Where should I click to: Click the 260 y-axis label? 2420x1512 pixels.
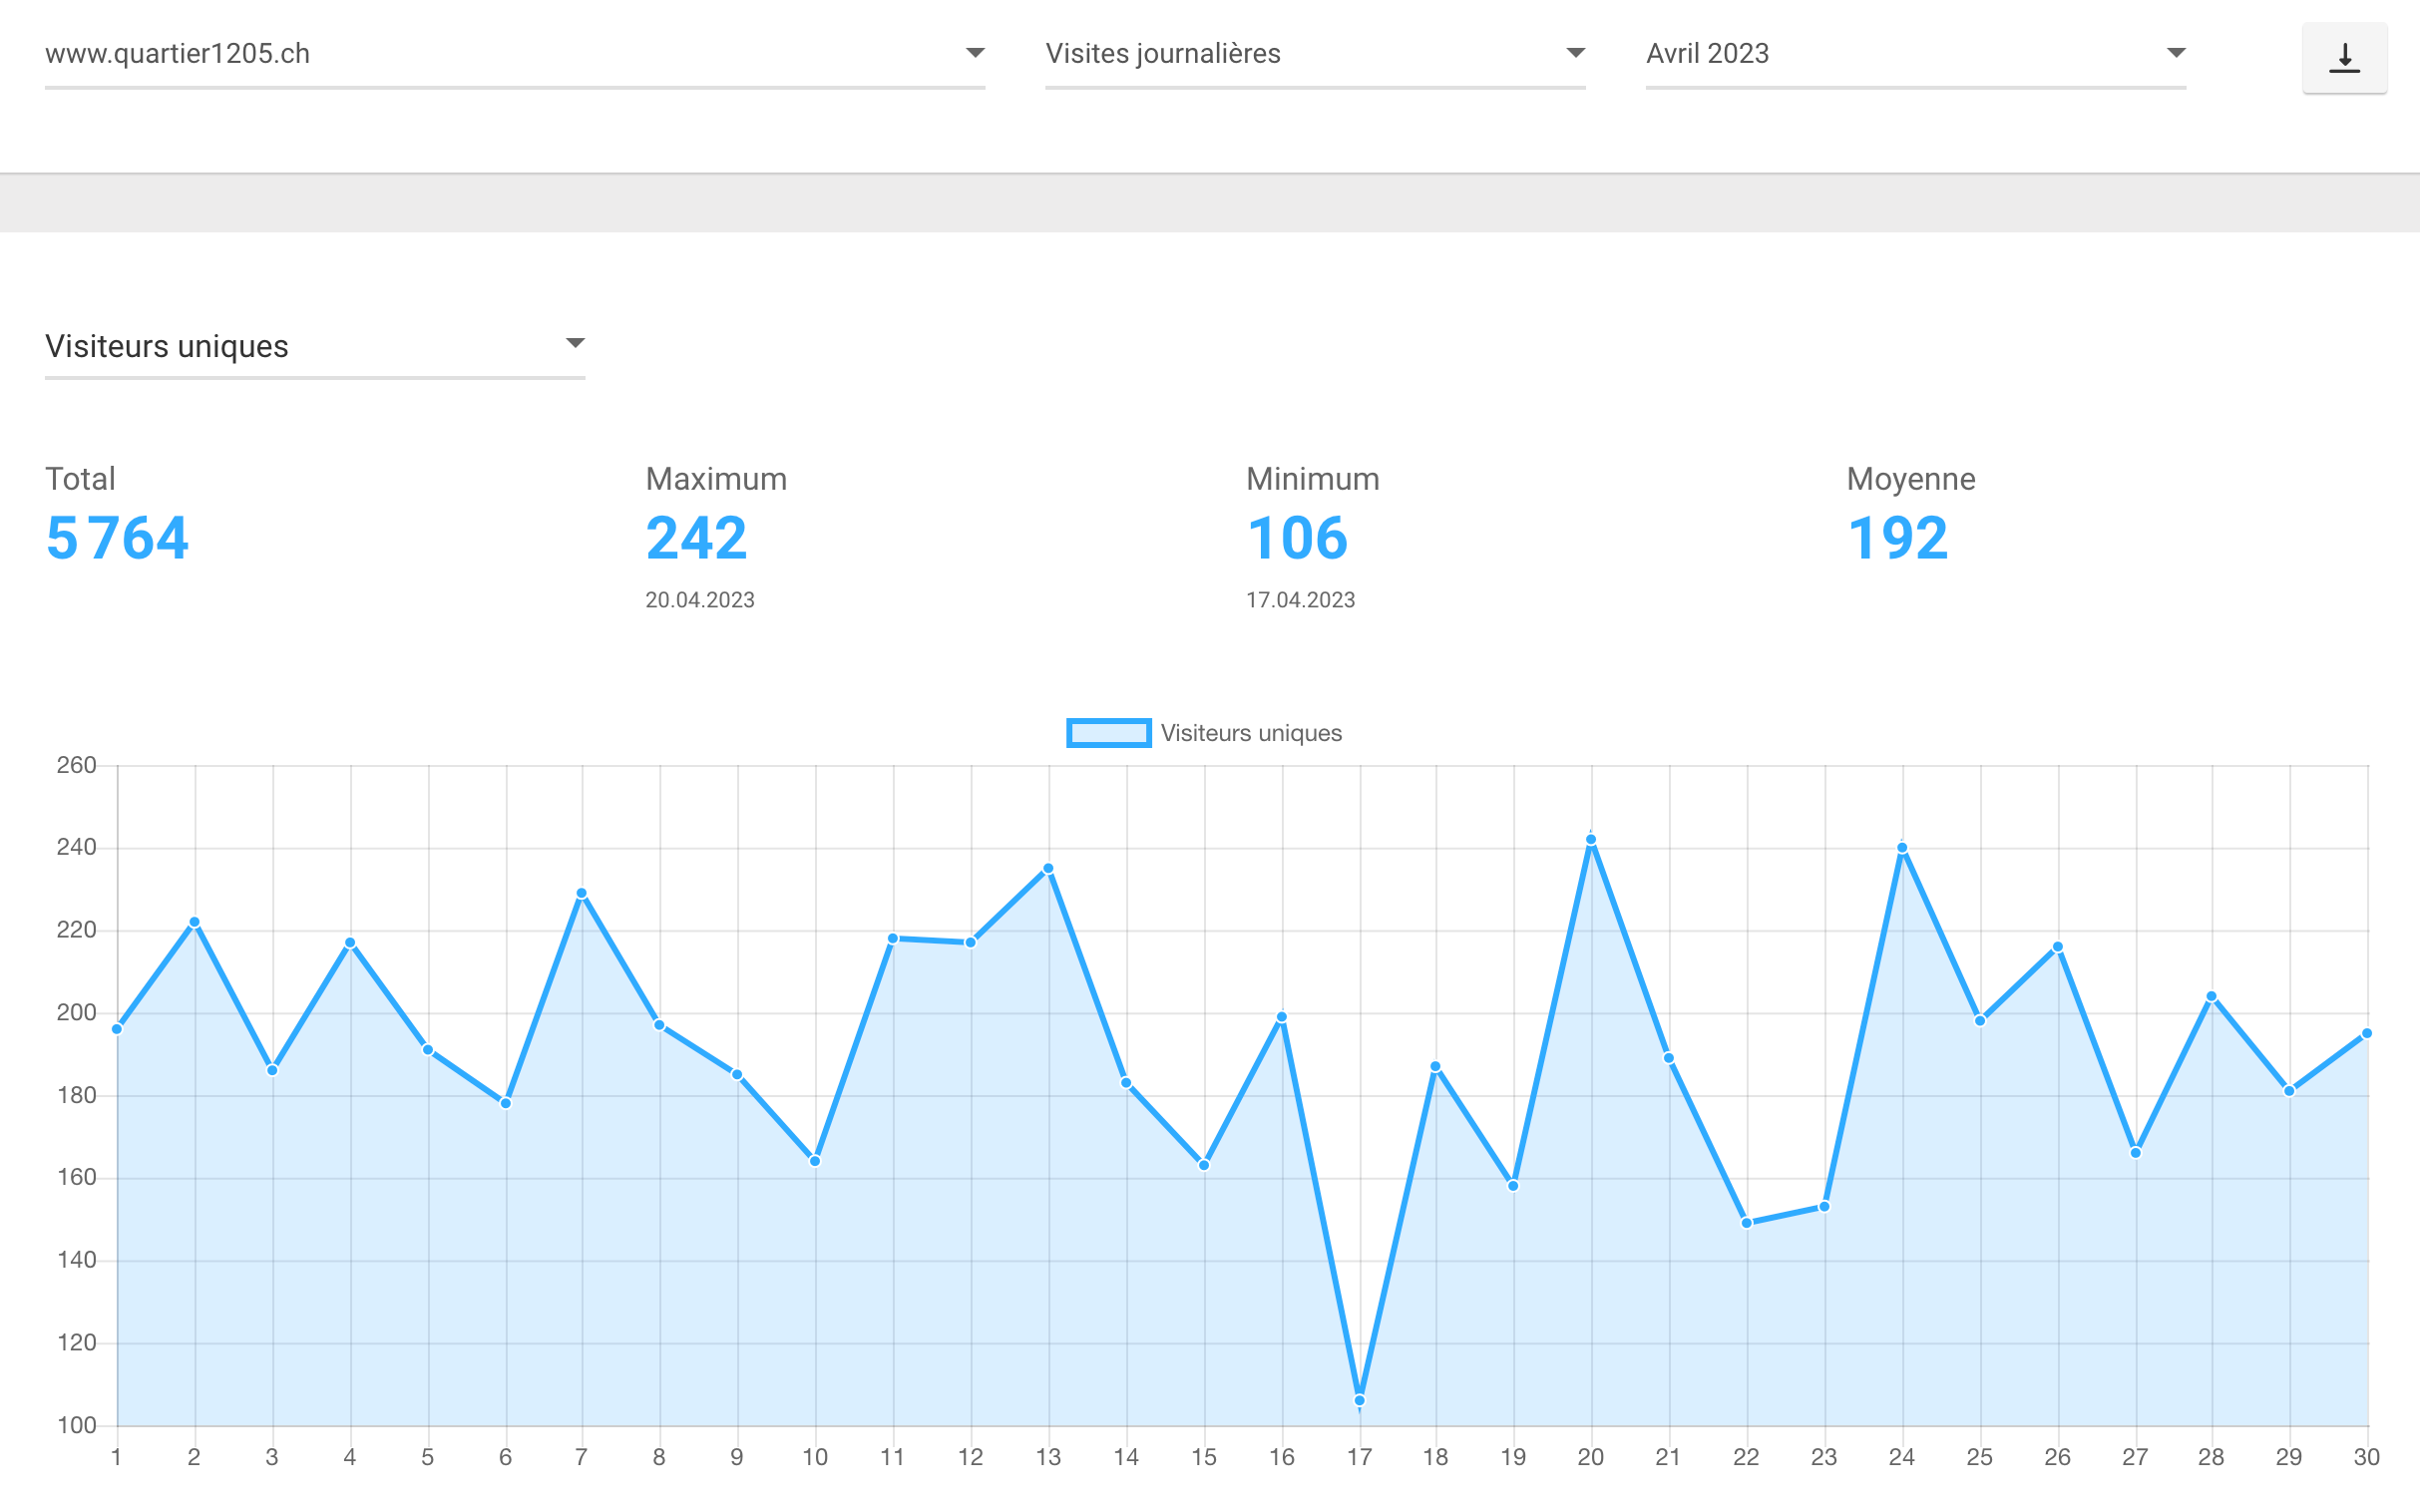tap(76, 765)
